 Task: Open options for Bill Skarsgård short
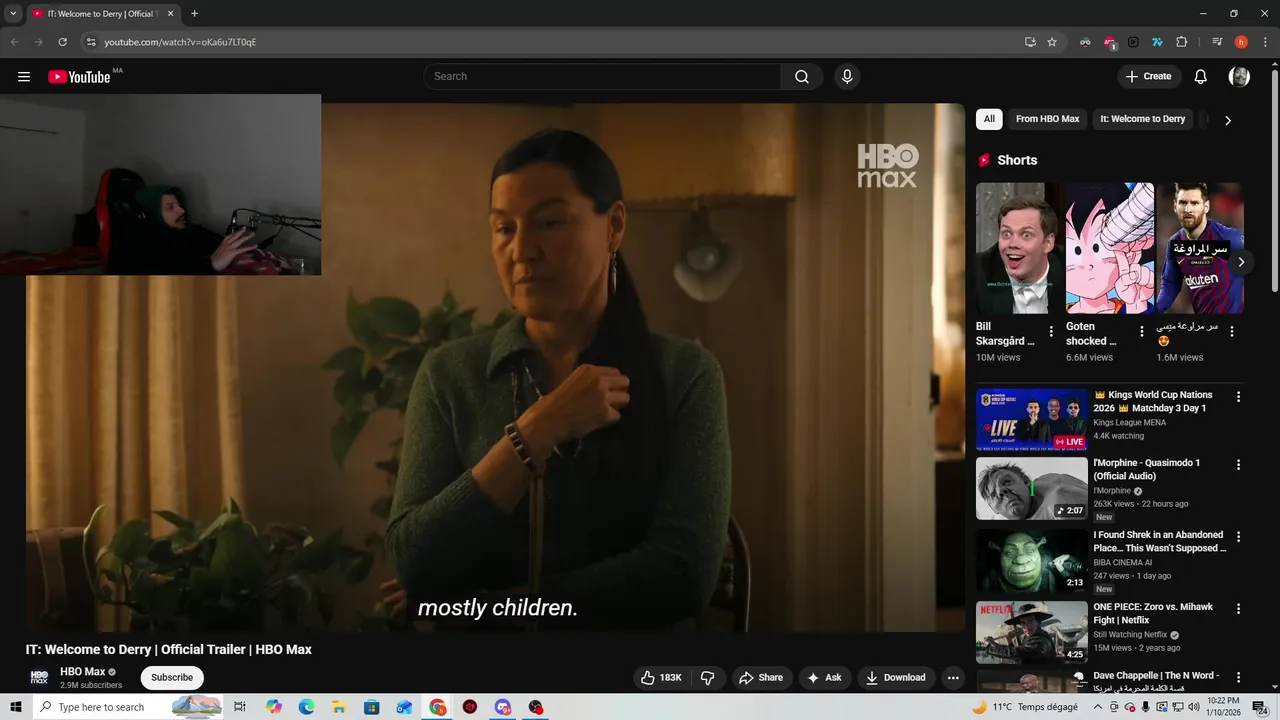(1051, 332)
